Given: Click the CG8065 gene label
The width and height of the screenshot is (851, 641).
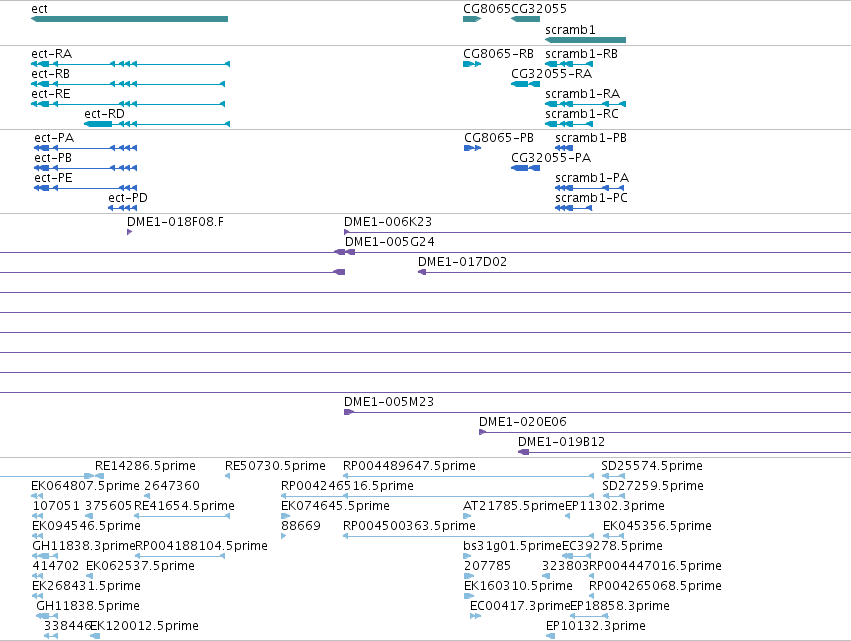Looking at the screenshot, I should click(487, 9).
